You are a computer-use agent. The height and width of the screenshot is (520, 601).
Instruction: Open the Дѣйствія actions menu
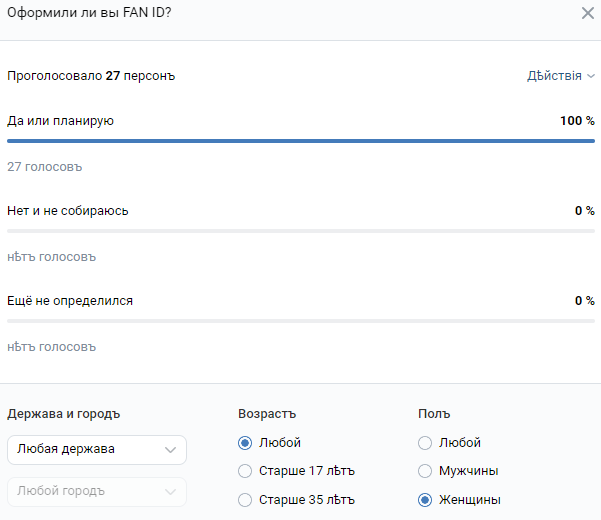point(560,76)
